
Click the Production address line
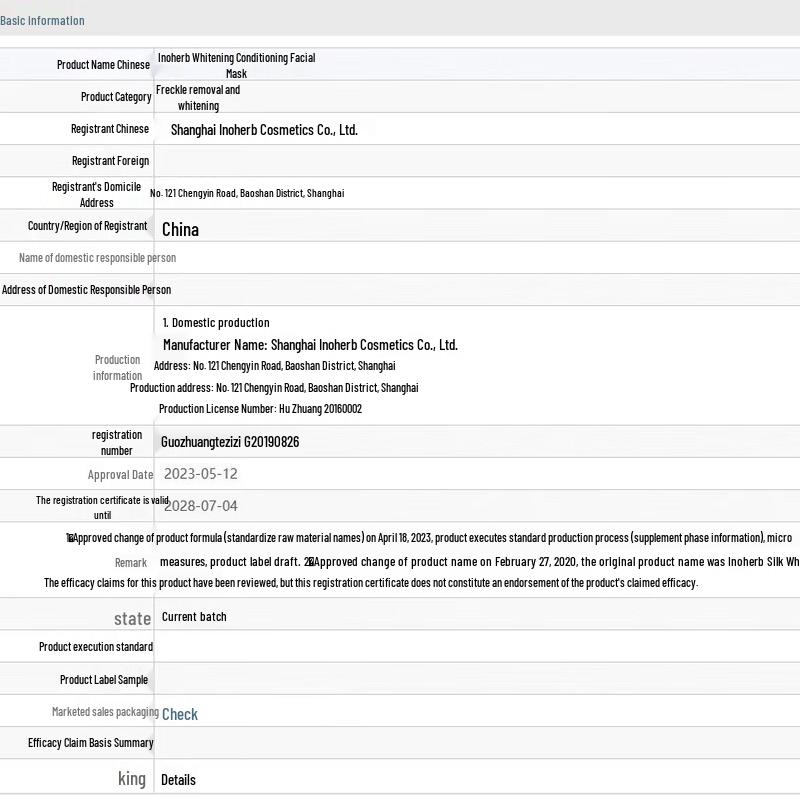click(274, 388)
